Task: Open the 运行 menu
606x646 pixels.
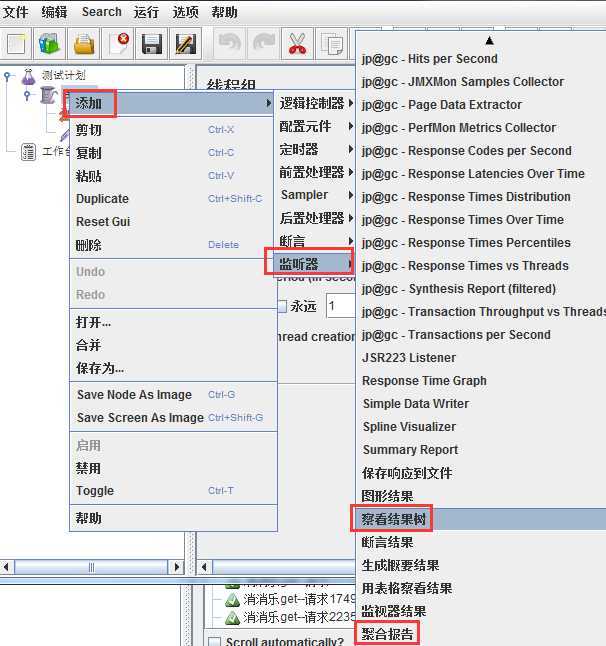Action: click(146, 12)
